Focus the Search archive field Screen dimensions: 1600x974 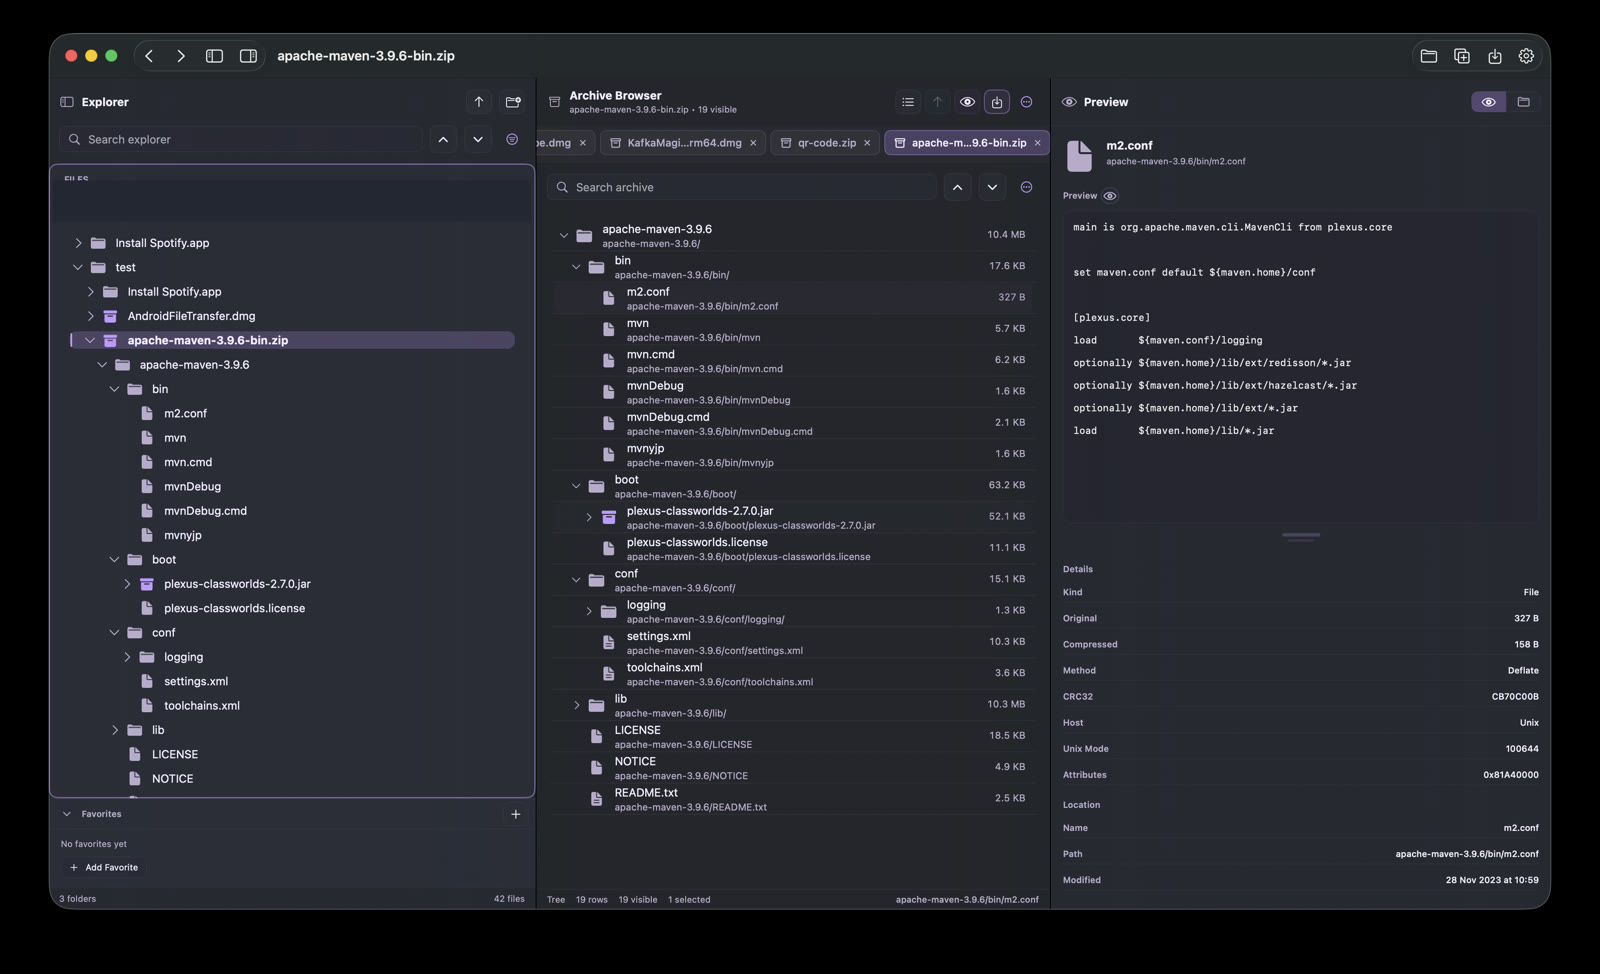tap(742, 187)
